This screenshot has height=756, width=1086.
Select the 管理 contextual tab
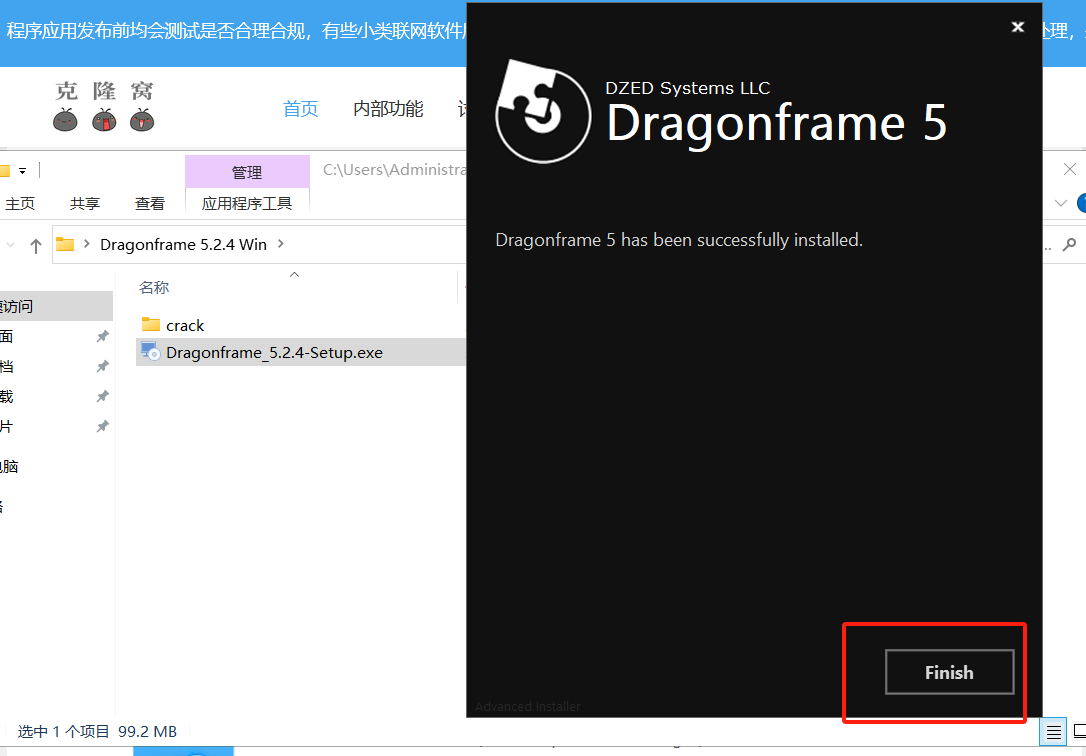pos(247,172)
